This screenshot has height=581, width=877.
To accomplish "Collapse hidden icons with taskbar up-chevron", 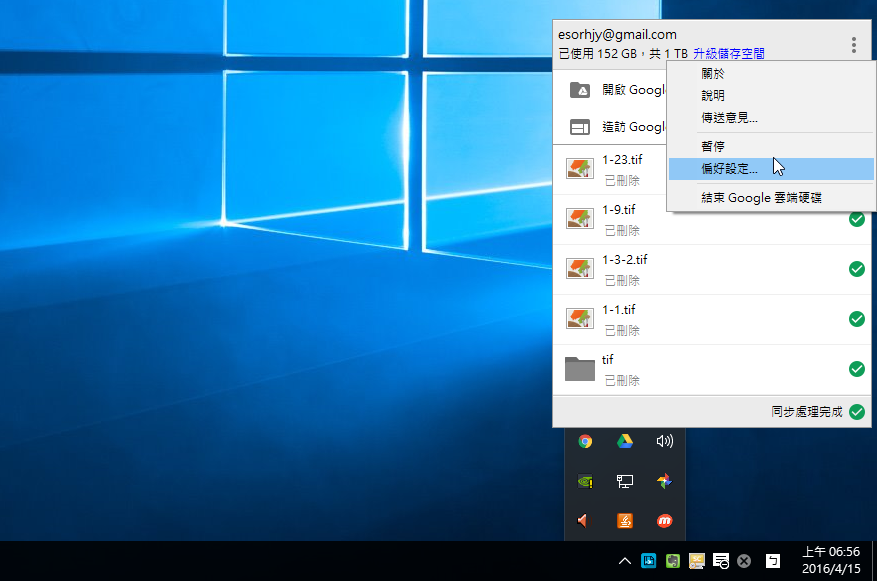I will pyautogui.click(x=625, y=561).
